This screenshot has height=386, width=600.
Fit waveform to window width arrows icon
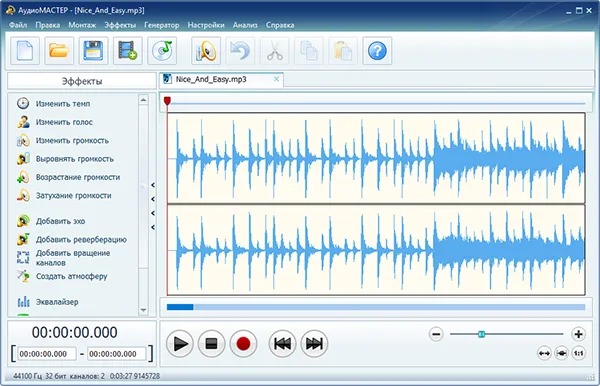click(x=544, y=353)
